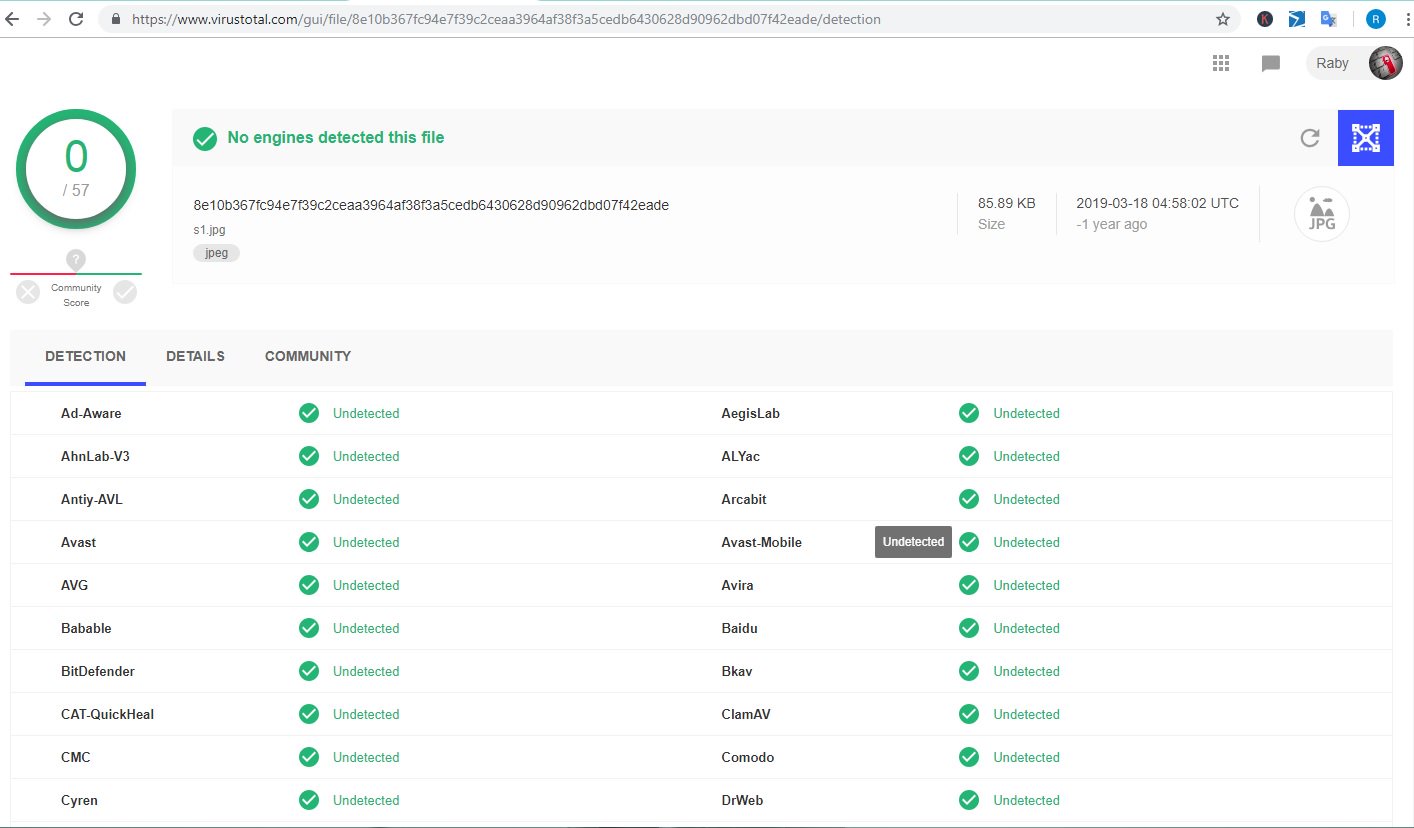
Task: Click the JPG file type icon
Action: tap(1322, 214)
